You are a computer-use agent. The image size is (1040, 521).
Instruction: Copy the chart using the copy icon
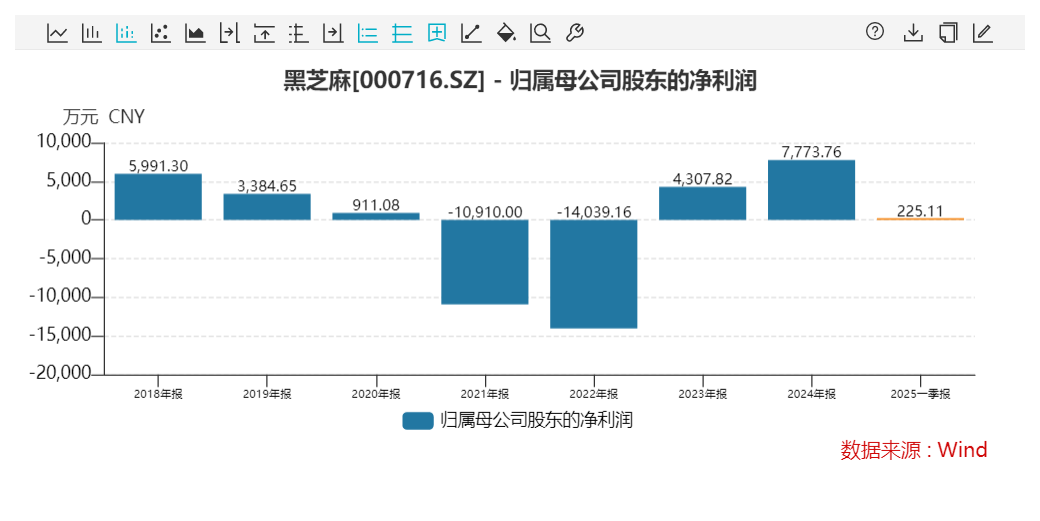(948, 32)
